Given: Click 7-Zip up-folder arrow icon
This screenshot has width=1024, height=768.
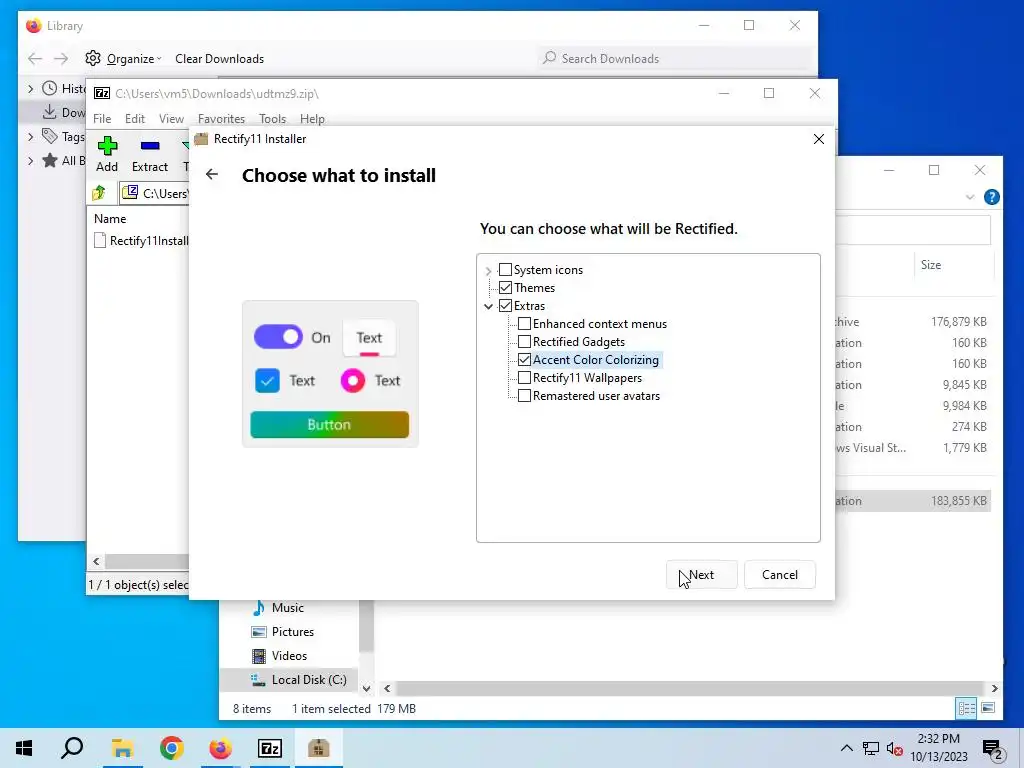Looking at the screenshot, I should click(x=99, y=193).
